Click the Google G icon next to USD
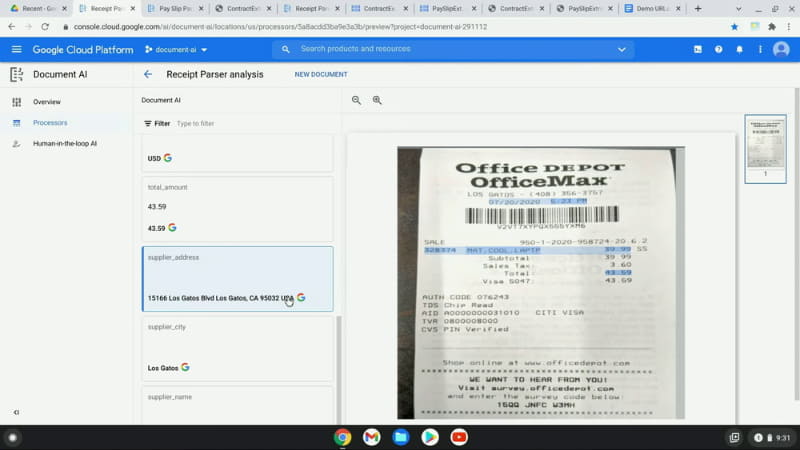The image size is (800, 450). (x=168, y=158)
